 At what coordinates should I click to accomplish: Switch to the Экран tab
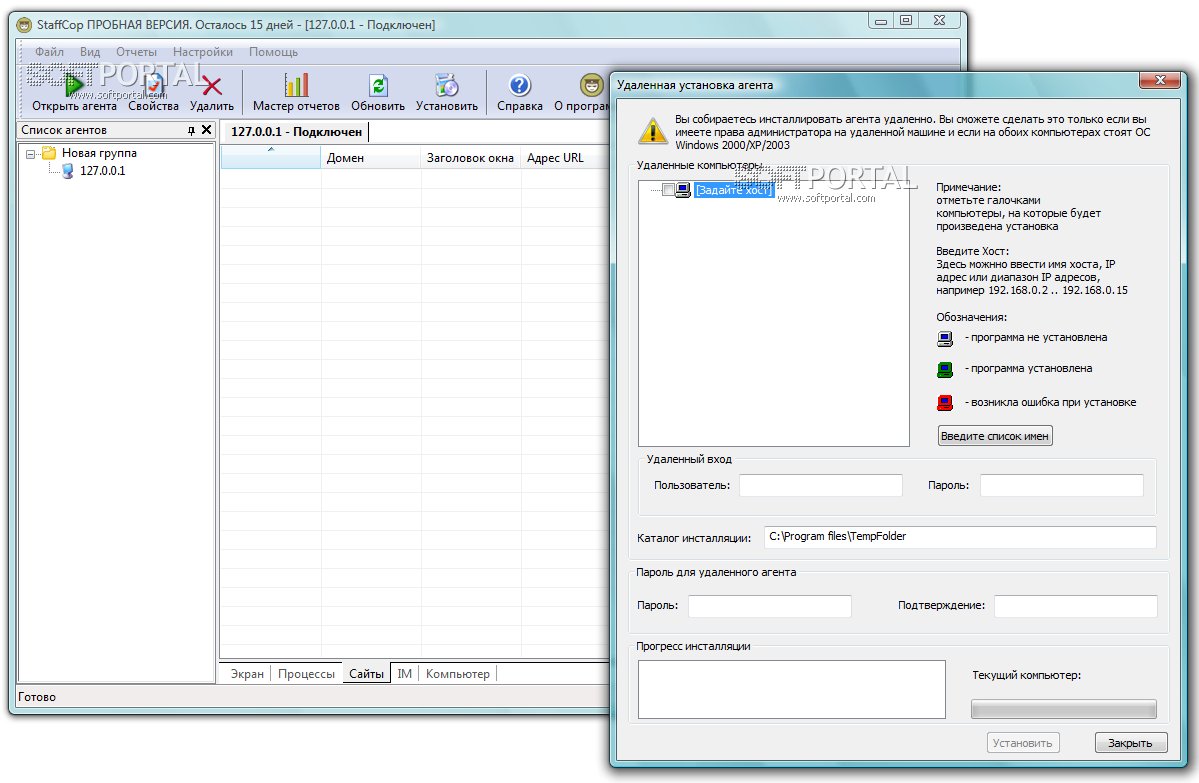247,674
